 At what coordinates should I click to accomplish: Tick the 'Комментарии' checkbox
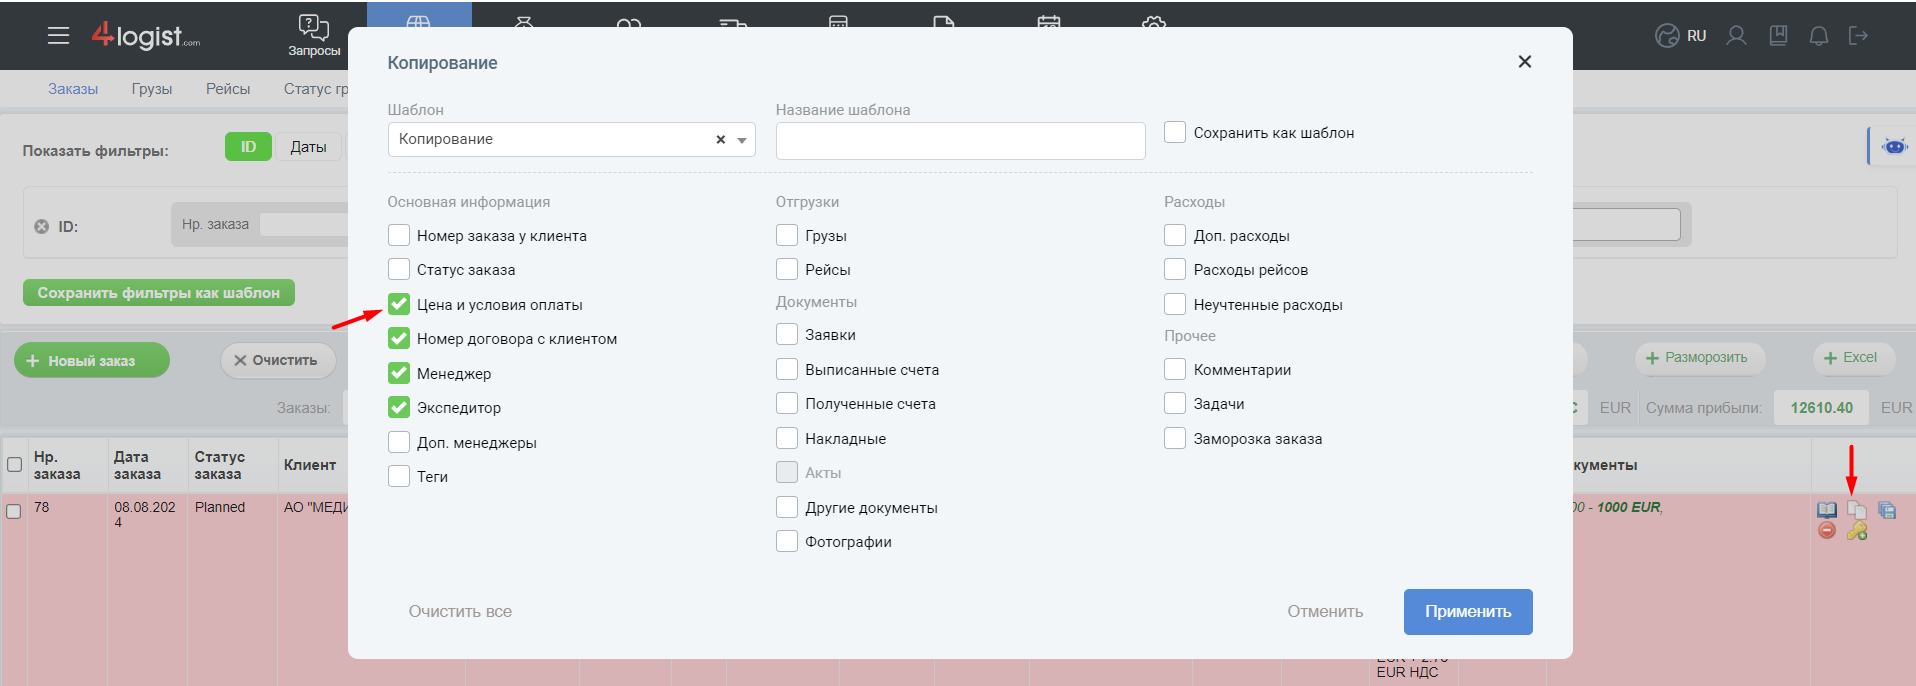(x=1175, y=369)
